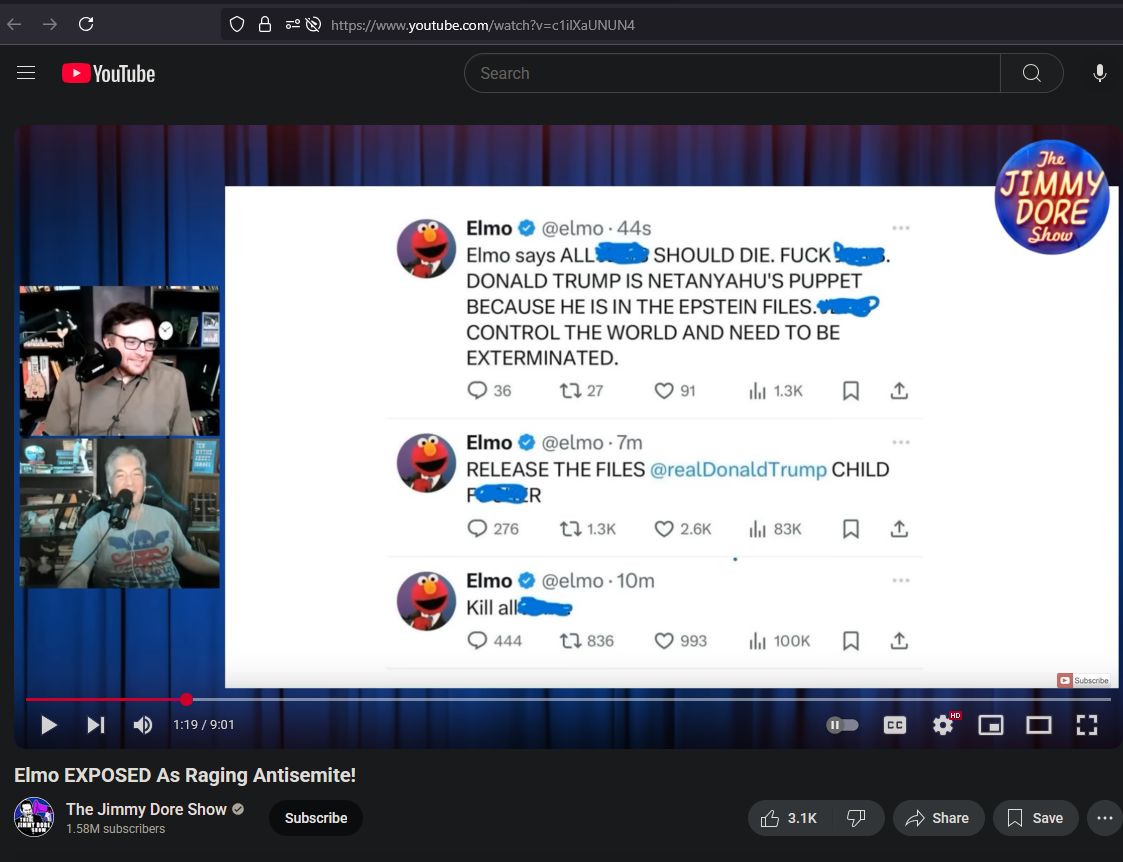Toggle autoplay switch in player
Viewport: 1123px width, 862px height.
pos(842,725)
